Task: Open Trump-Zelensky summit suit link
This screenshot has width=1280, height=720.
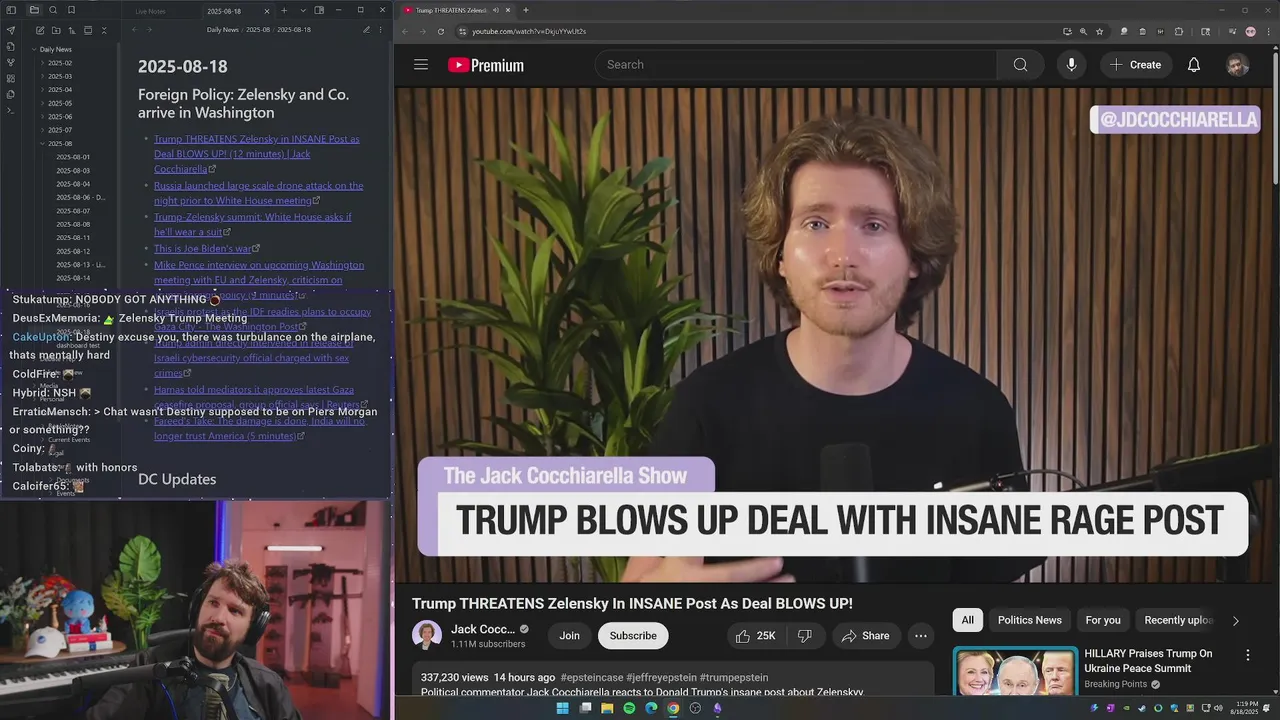Action: [252, 224]
